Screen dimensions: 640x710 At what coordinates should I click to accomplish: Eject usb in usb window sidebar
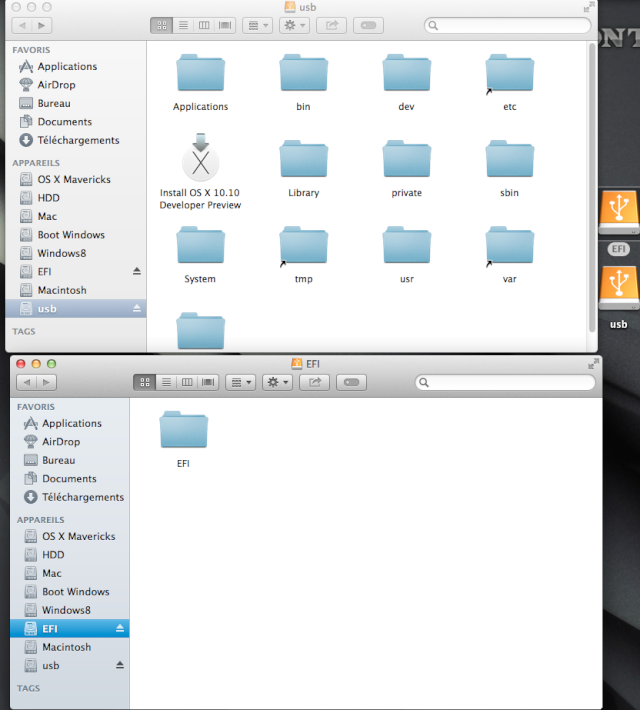(x=137, y=308)
